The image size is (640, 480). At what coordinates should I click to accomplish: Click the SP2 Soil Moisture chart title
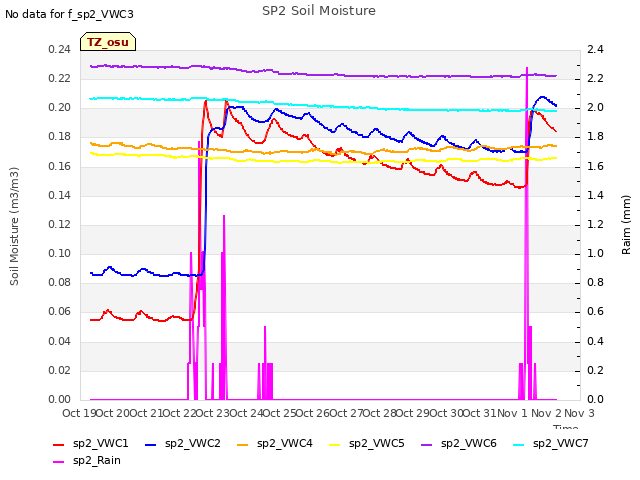pyautogui.click(x=319, y=11)
